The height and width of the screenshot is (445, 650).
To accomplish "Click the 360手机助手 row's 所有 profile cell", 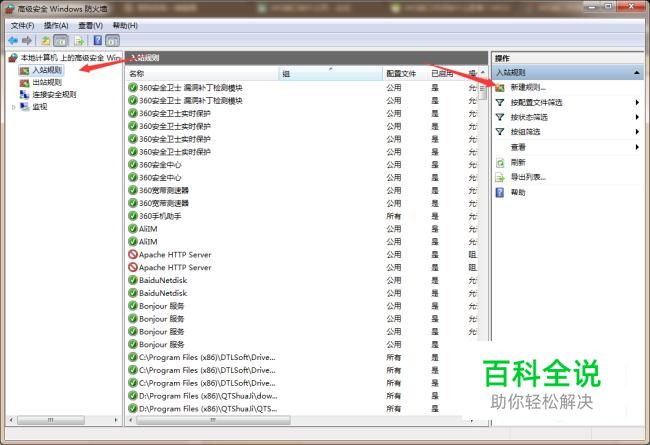I will click(x=393, y=216).
